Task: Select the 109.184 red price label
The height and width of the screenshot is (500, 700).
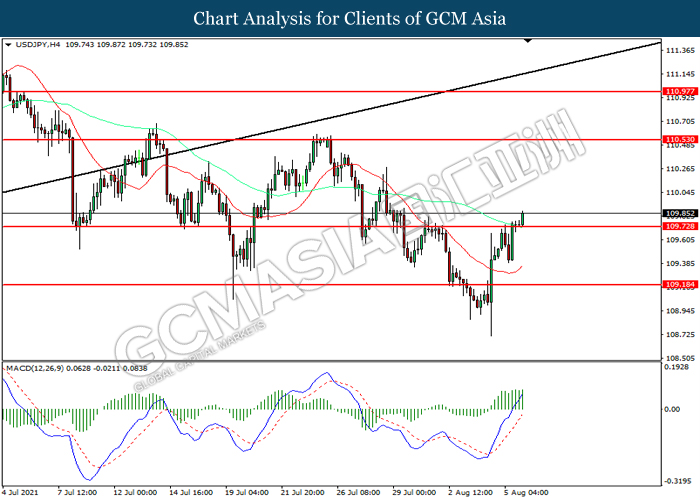Action: pyautogui.click(x=680, y=284)
